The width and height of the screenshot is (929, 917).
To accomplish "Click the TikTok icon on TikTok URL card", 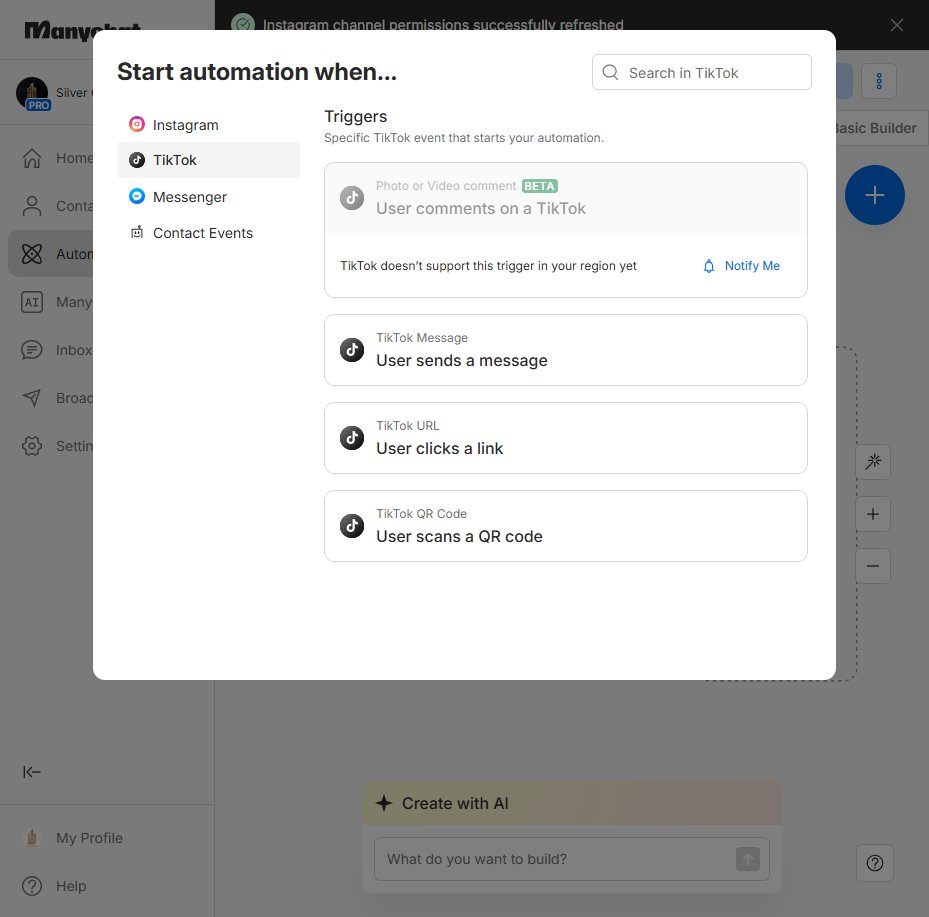I will pos(352,438).
